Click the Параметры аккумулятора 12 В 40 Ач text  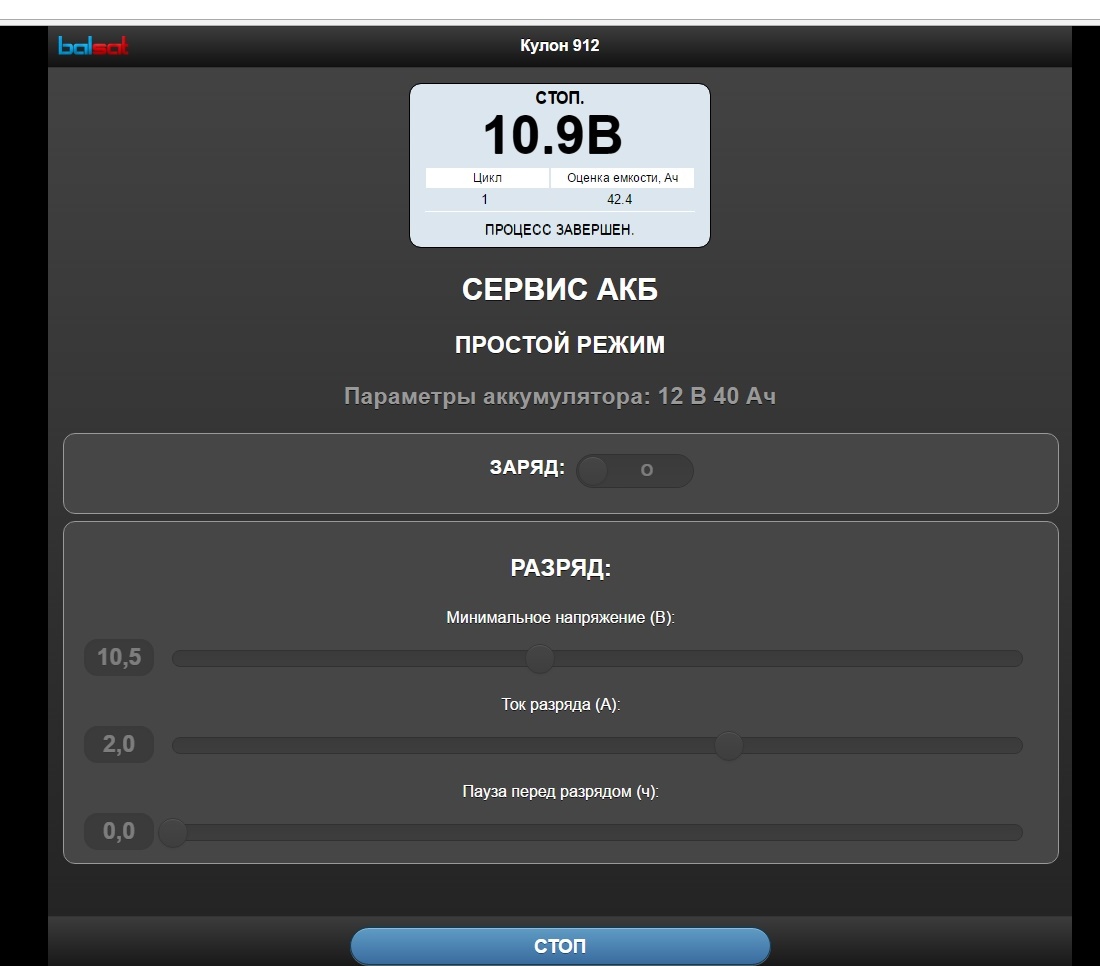click(x=559, y=397)
